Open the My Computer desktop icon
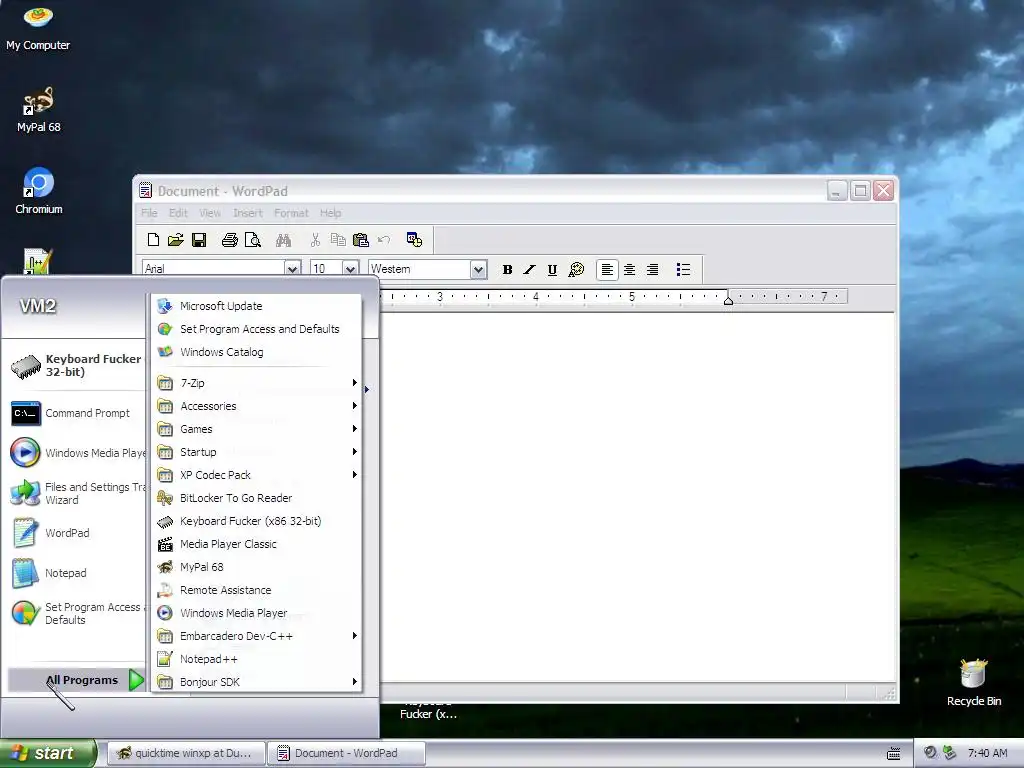 [38, 27]
